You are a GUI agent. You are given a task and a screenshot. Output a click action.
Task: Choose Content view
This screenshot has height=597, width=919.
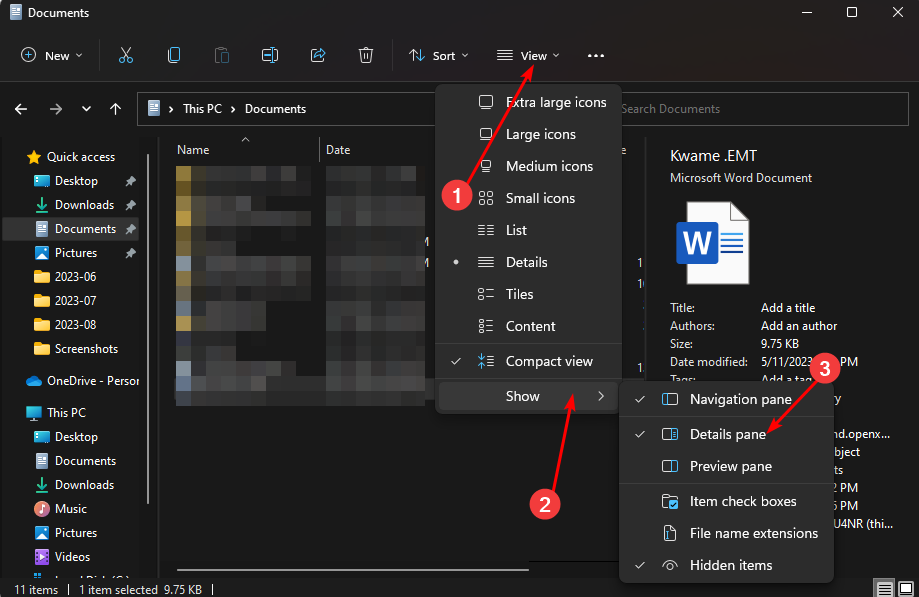pyautogui.click(x=528, y=326)
